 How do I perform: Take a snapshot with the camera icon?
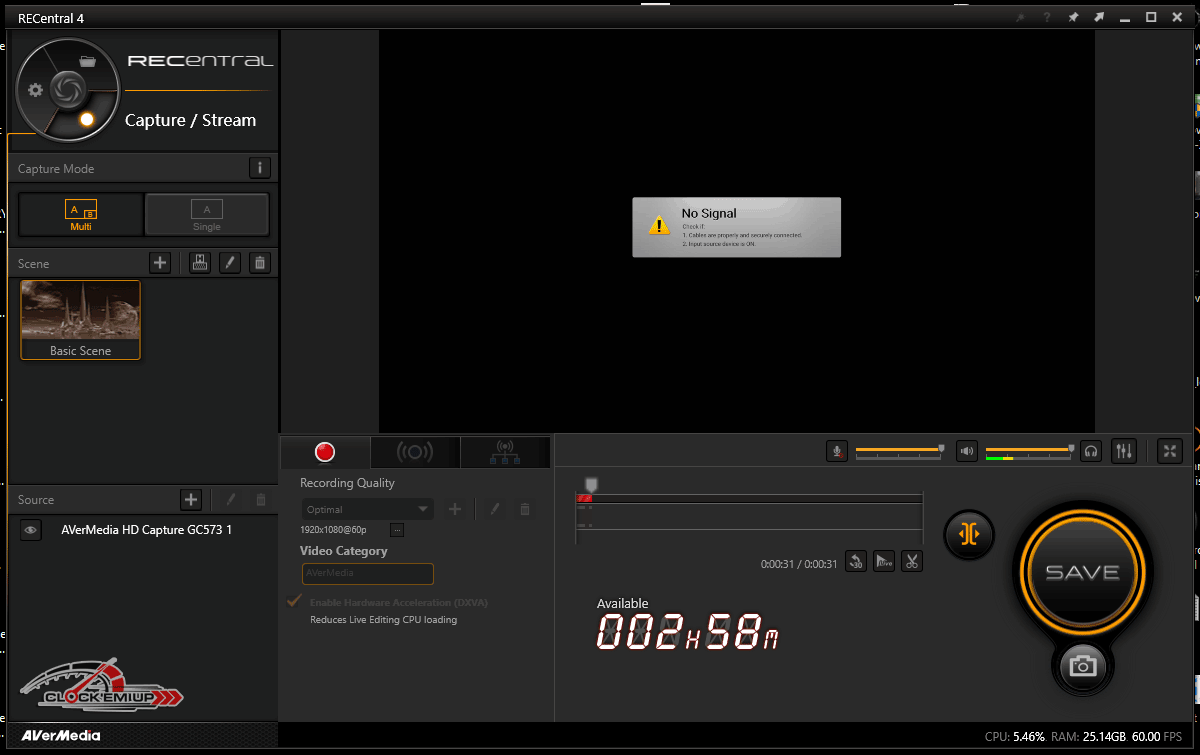click(1082, 665)
